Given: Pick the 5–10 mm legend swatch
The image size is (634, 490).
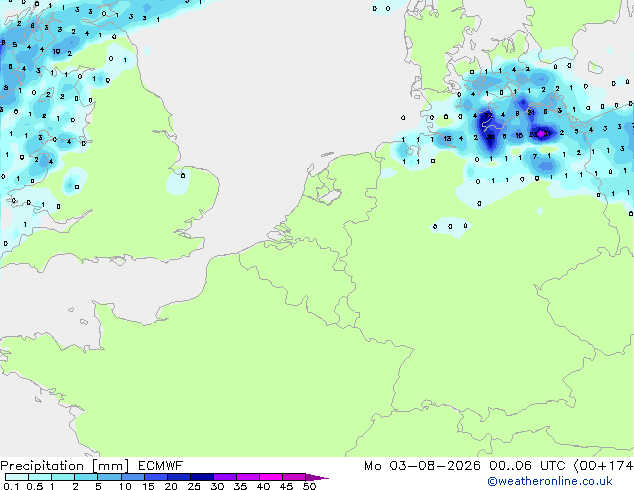Looking at the screenshot, I should (109, 477).
